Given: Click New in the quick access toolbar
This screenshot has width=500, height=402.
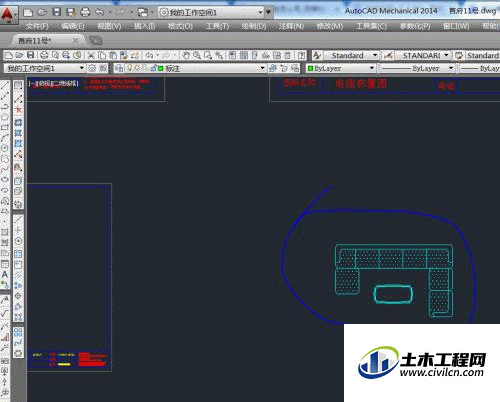Looking at the screenshot, I should pyautogui.click(x=28, y=13).
